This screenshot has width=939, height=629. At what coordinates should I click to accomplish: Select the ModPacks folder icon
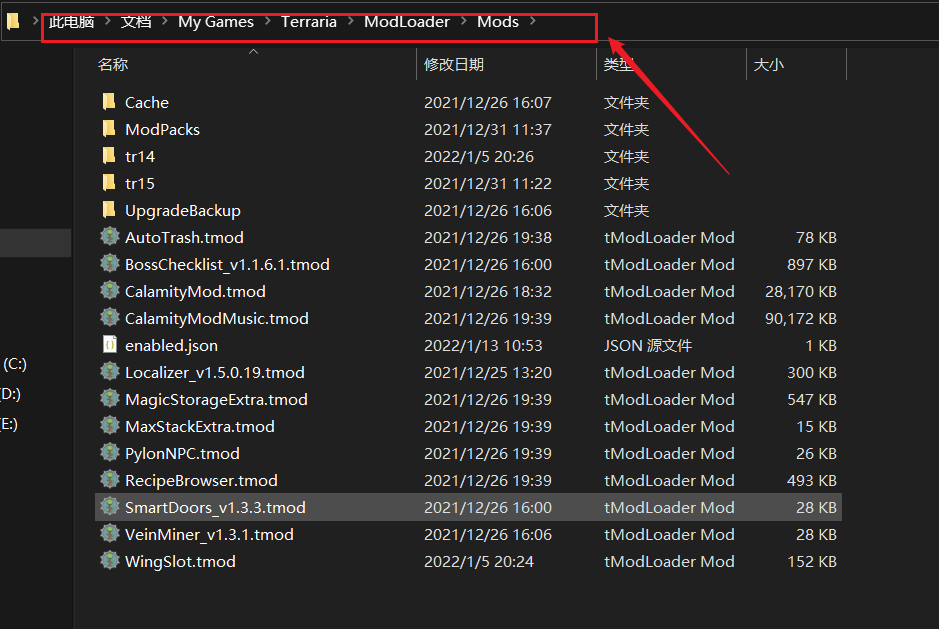tap(109, 129)
